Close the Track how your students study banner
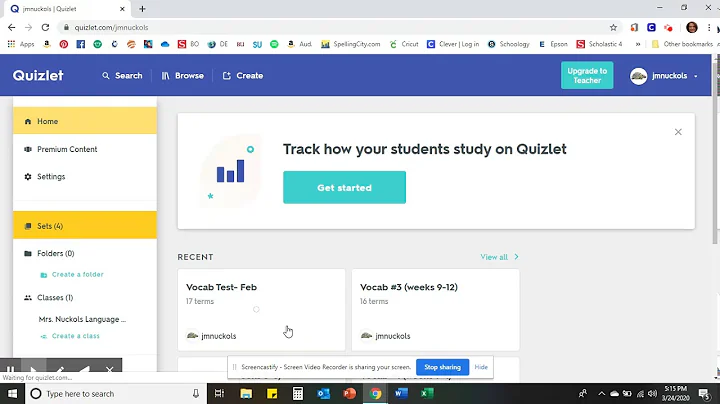 (678, 132)
